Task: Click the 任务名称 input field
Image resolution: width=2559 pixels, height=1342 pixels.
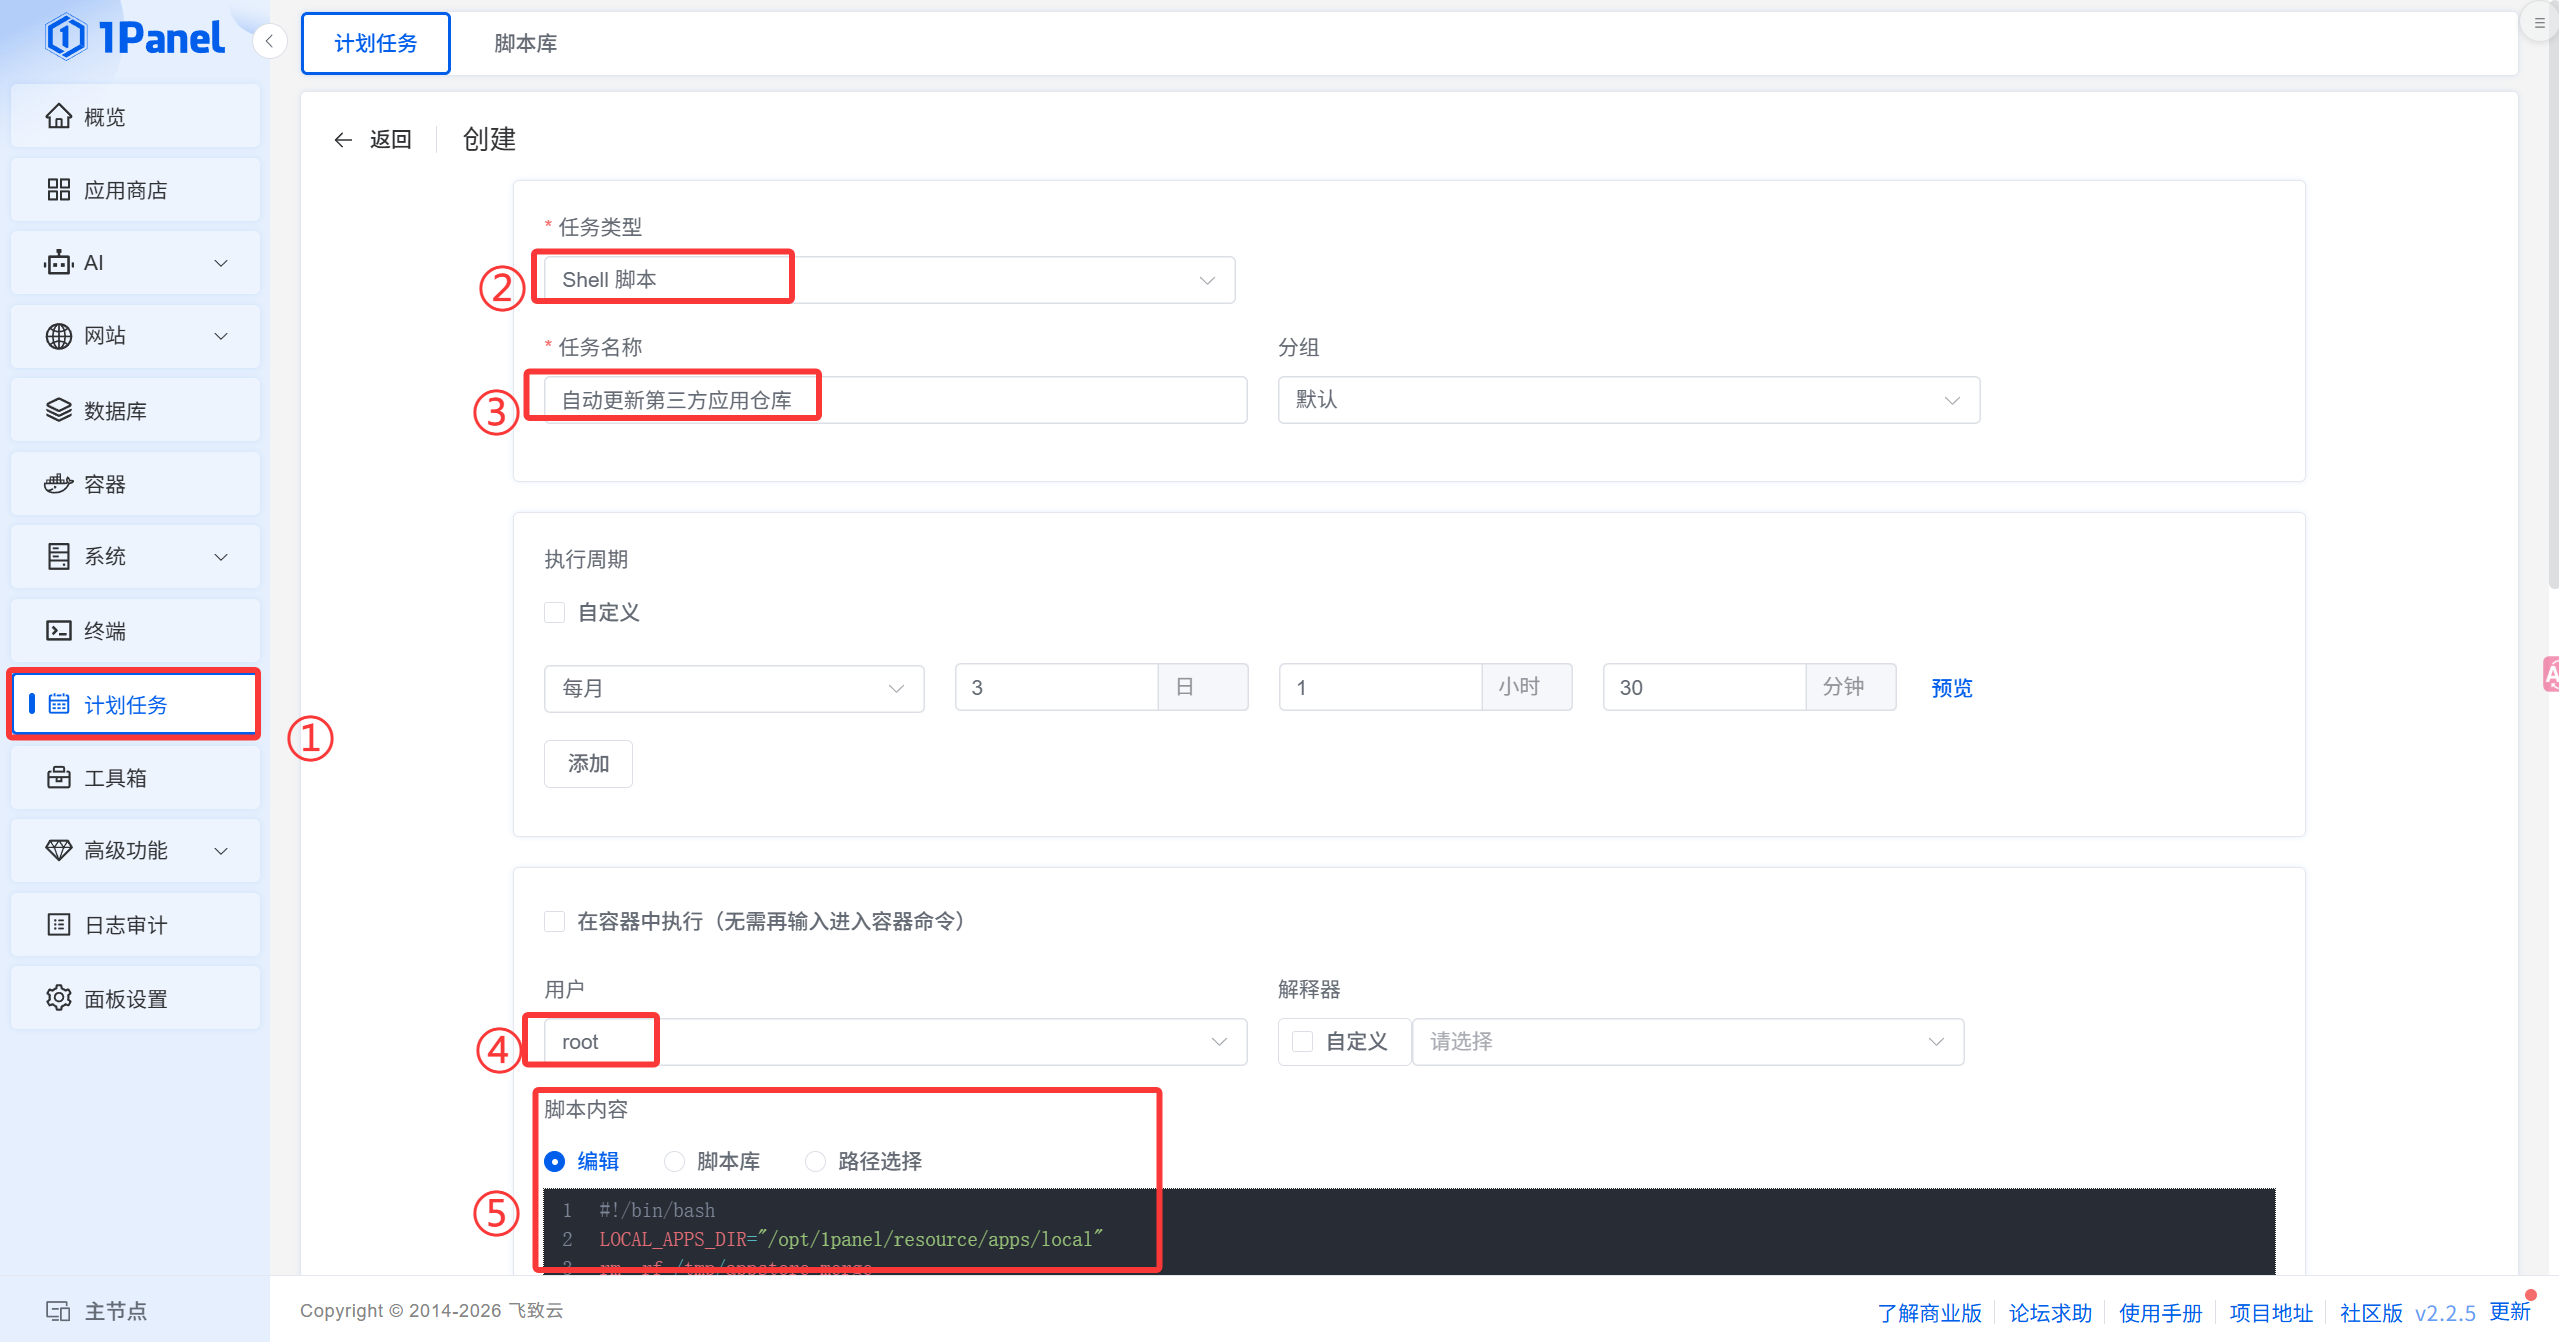Action: coord(896,400)
